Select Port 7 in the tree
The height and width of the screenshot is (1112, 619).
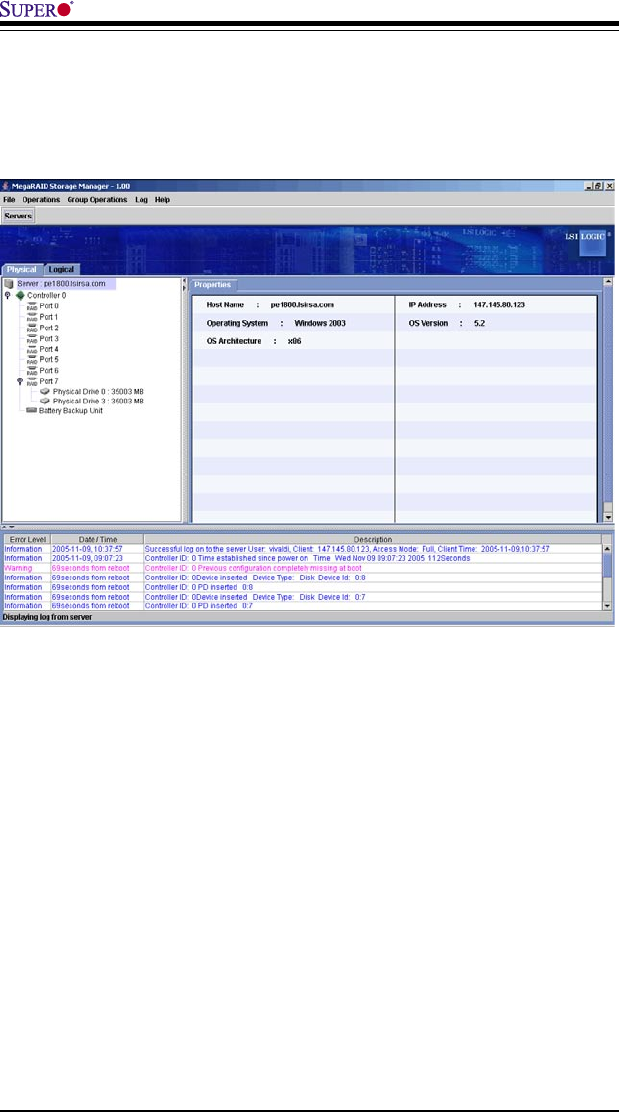click(x=49, y=381)
